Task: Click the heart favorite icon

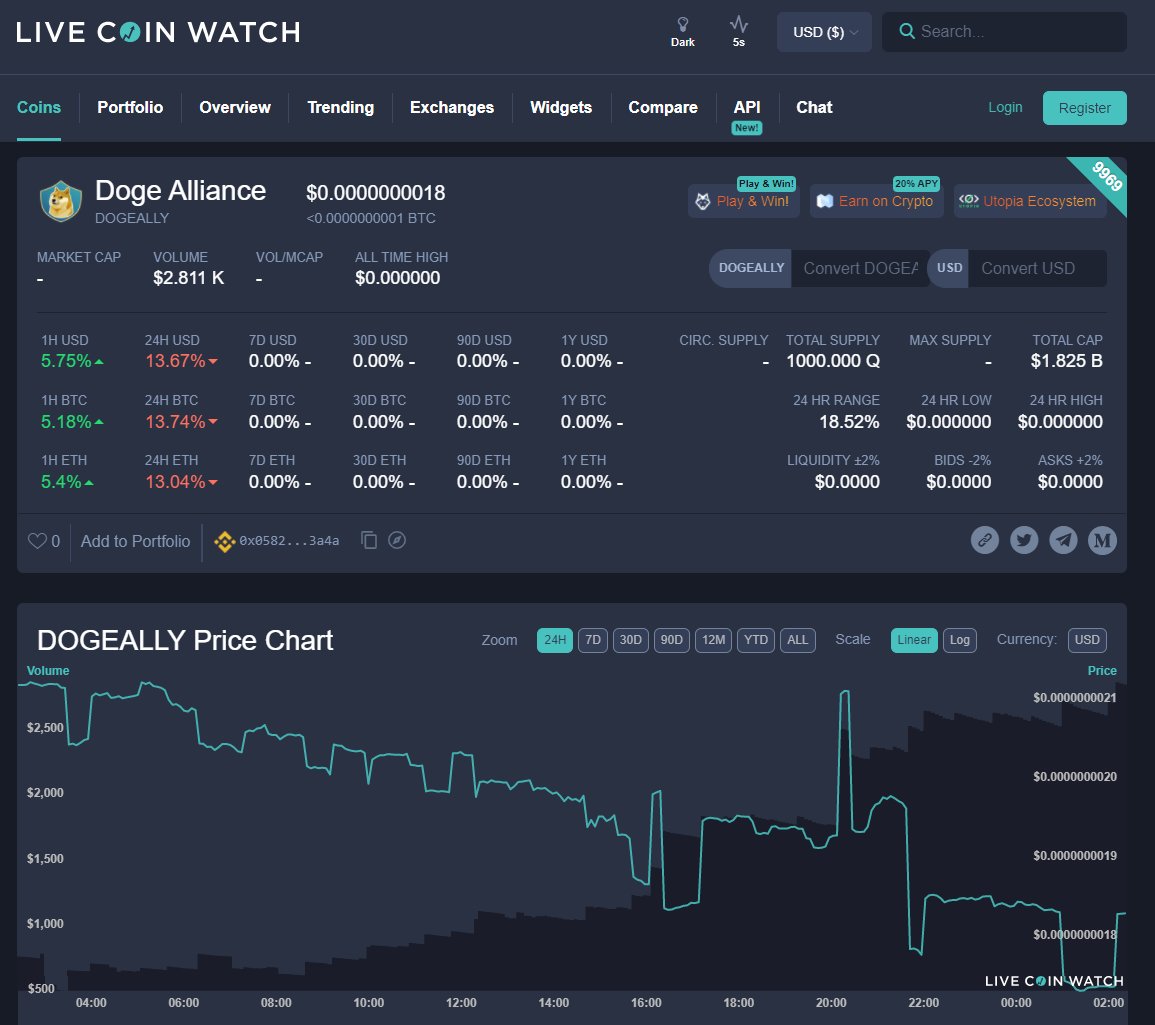Action: click(38, 541)
